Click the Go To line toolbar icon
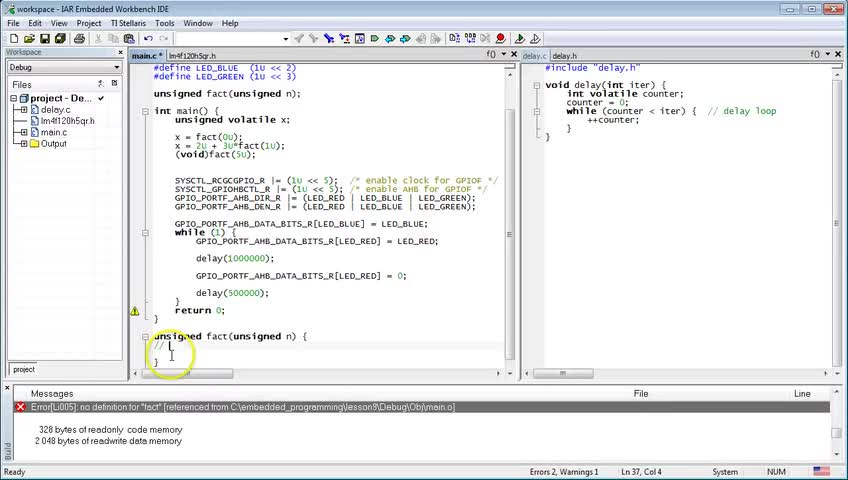Viewport: 848px width, 480px height. click(360, 38)
